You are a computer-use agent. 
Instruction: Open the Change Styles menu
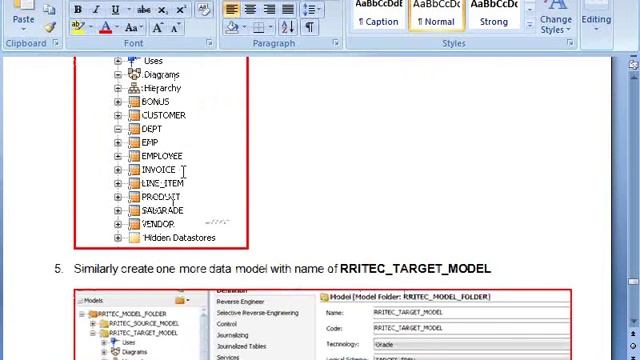click(556, 17)
